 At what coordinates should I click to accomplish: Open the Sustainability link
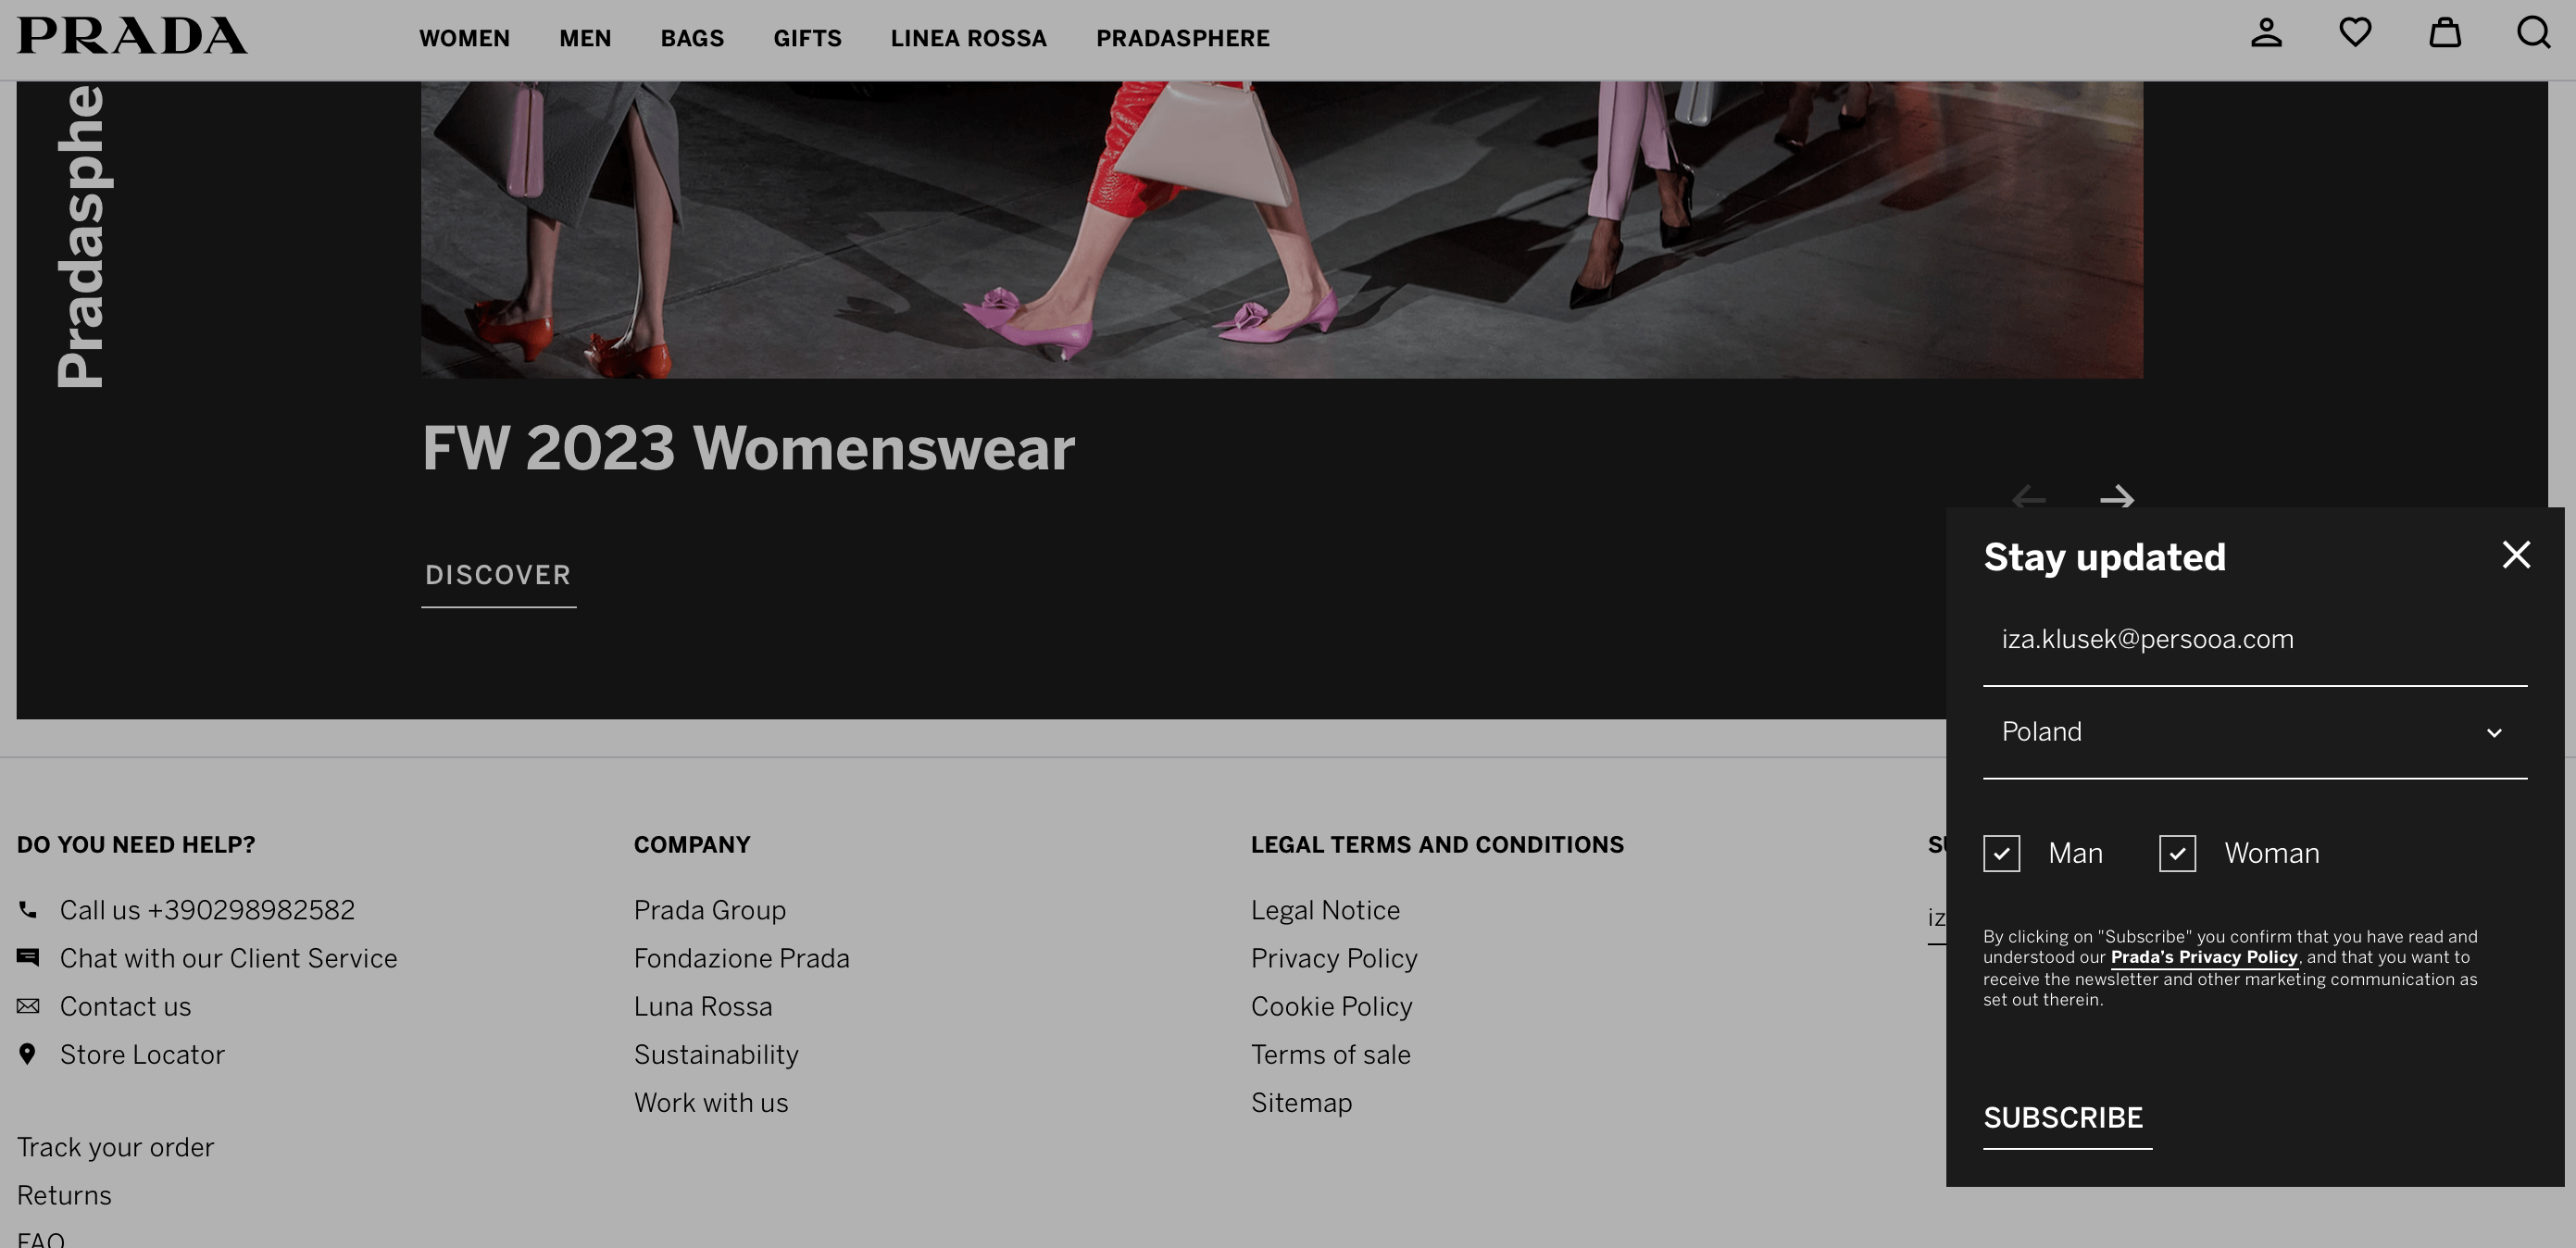coord(716,1054)
